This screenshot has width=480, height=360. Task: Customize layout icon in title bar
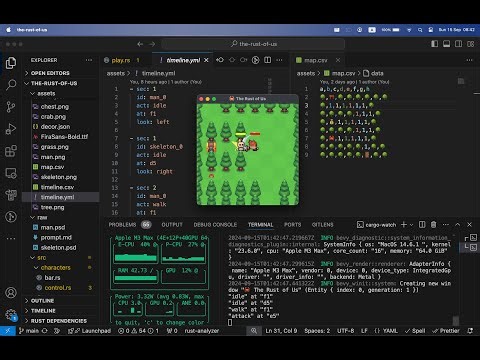coord(470,44)
